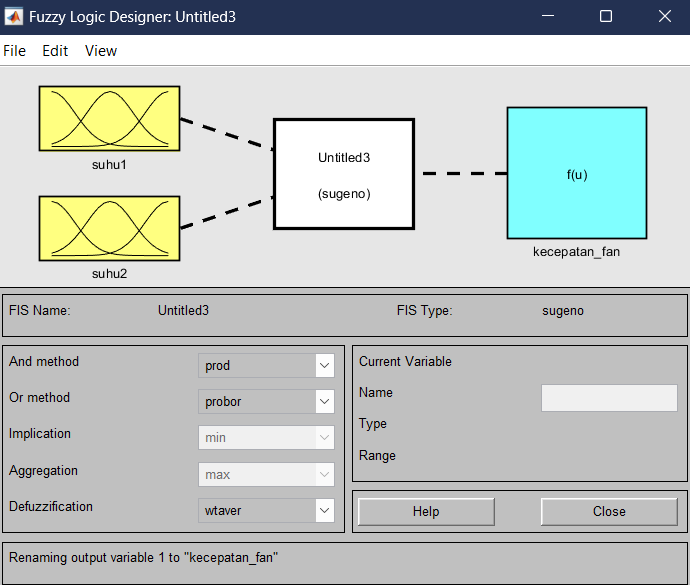Screen dimensions: 690x585
Task: Click the And method label
Action: [44, 361]
